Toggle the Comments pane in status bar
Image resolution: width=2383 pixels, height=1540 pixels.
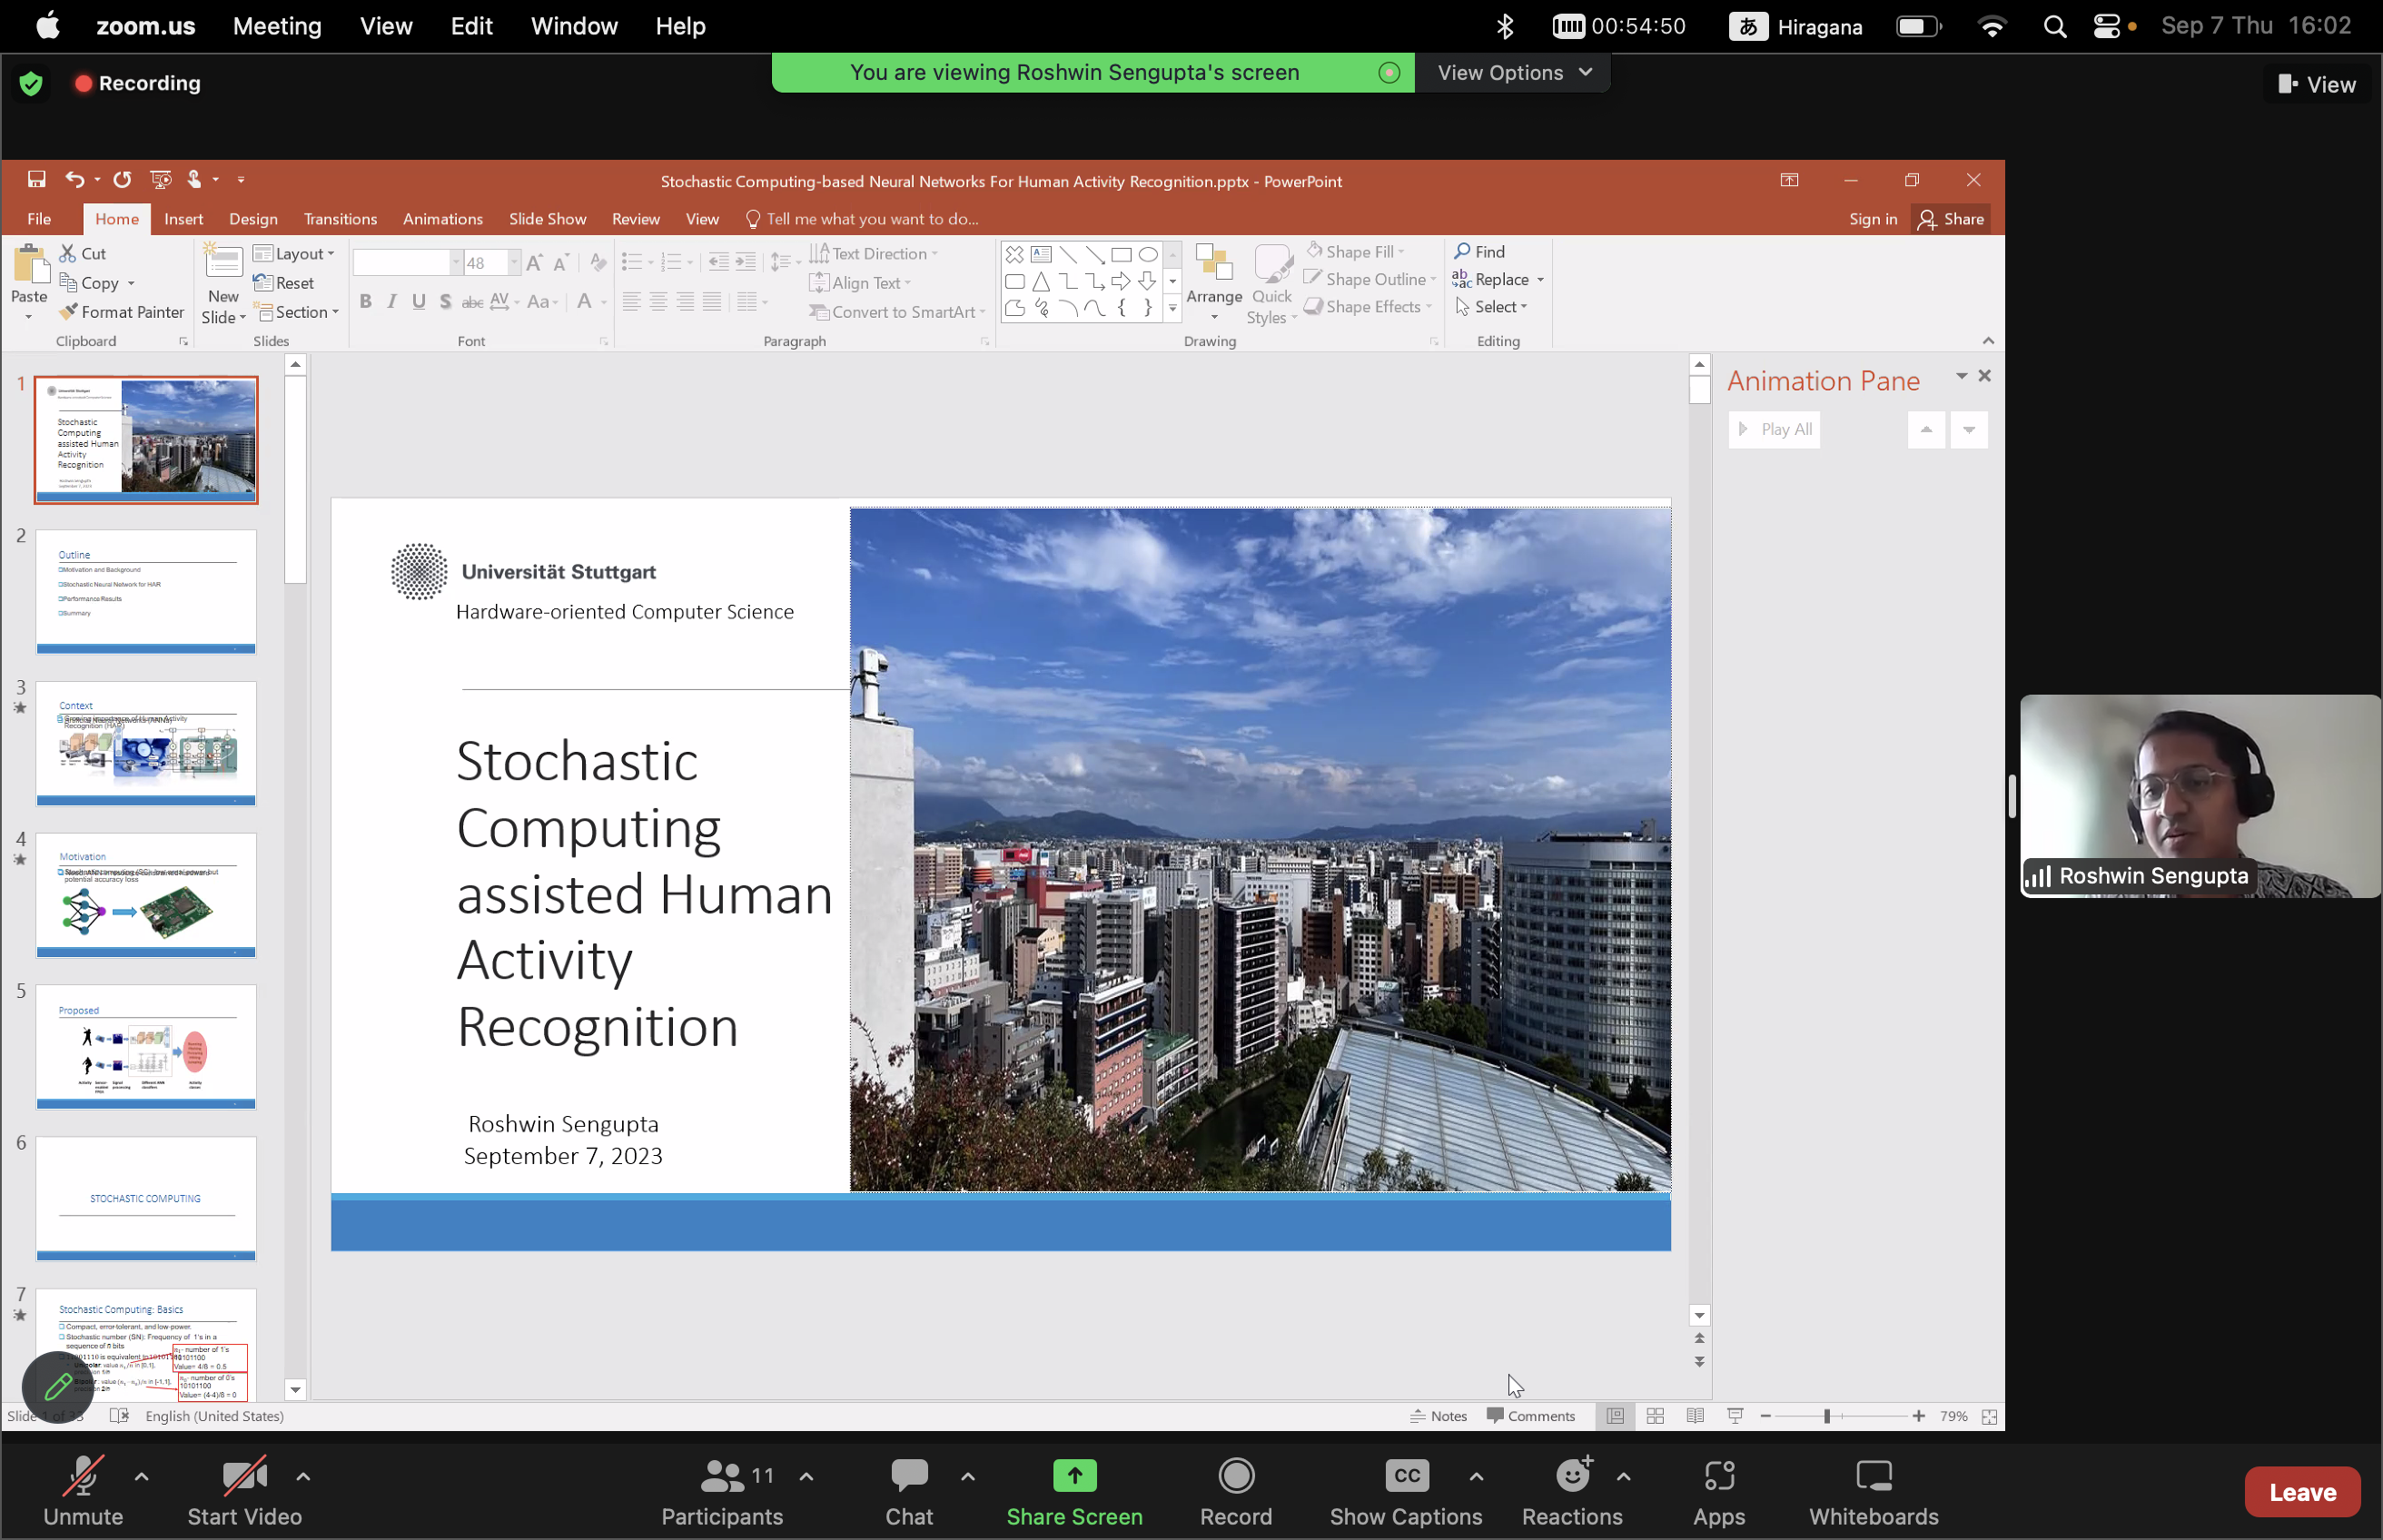pos(1530,1416)
